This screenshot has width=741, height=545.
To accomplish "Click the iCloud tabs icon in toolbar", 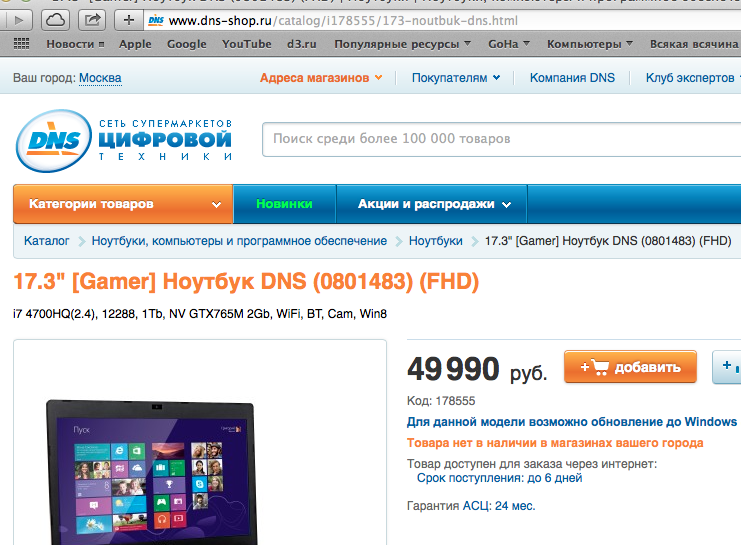I will [56, 20].
